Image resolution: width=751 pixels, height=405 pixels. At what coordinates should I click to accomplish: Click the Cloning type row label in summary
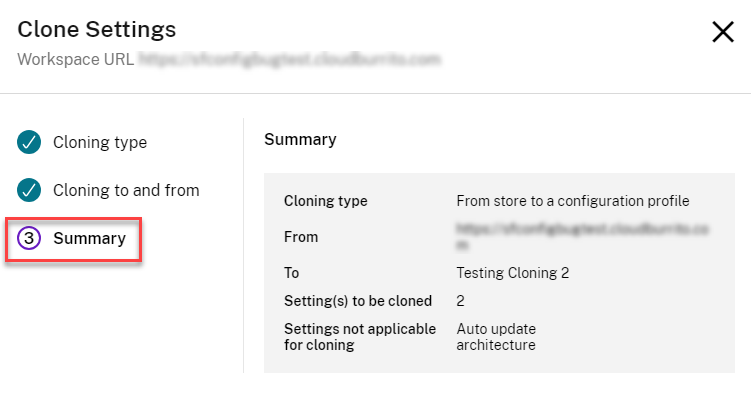[326, 201]
